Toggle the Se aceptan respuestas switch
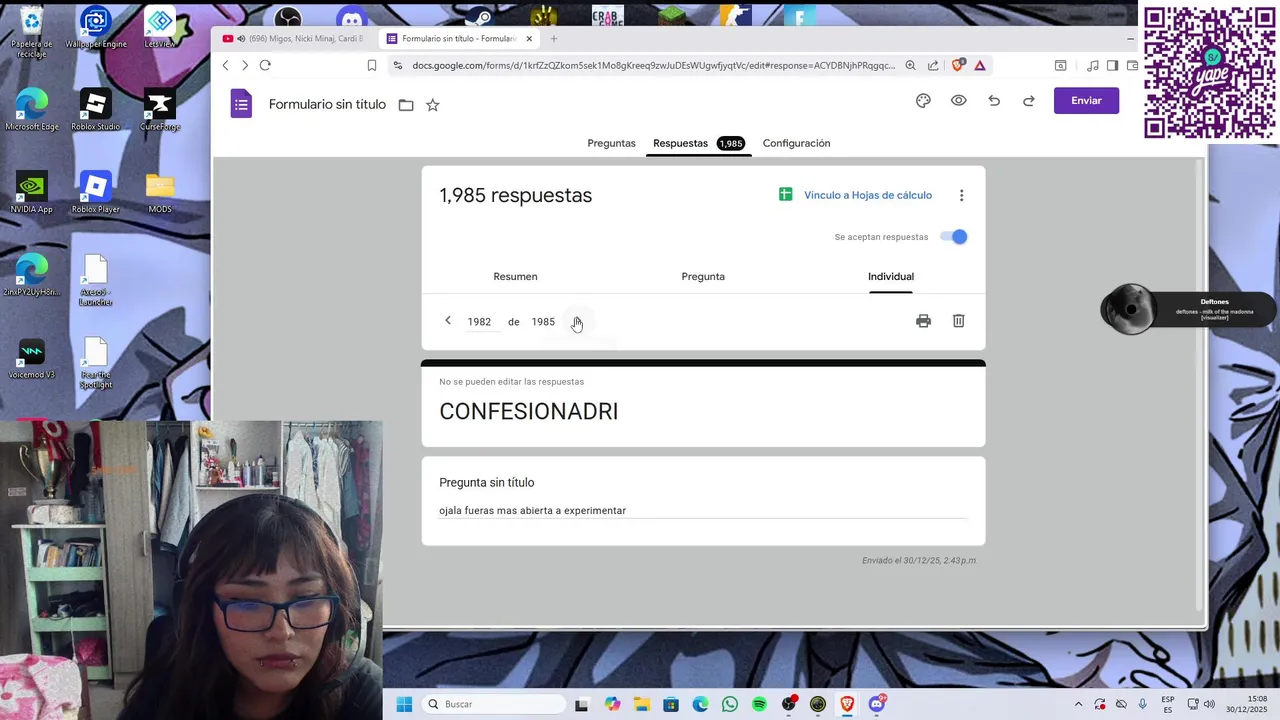Screen dimensions: 1280x720 [954, 237]
